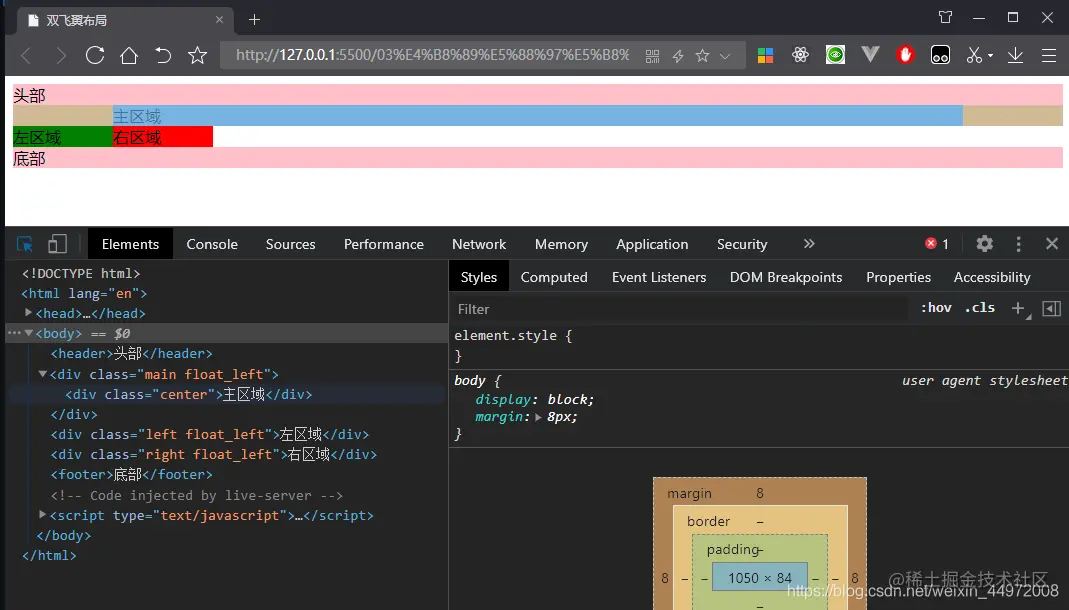
Task: Expand the script element node
Action: point(43,515)
